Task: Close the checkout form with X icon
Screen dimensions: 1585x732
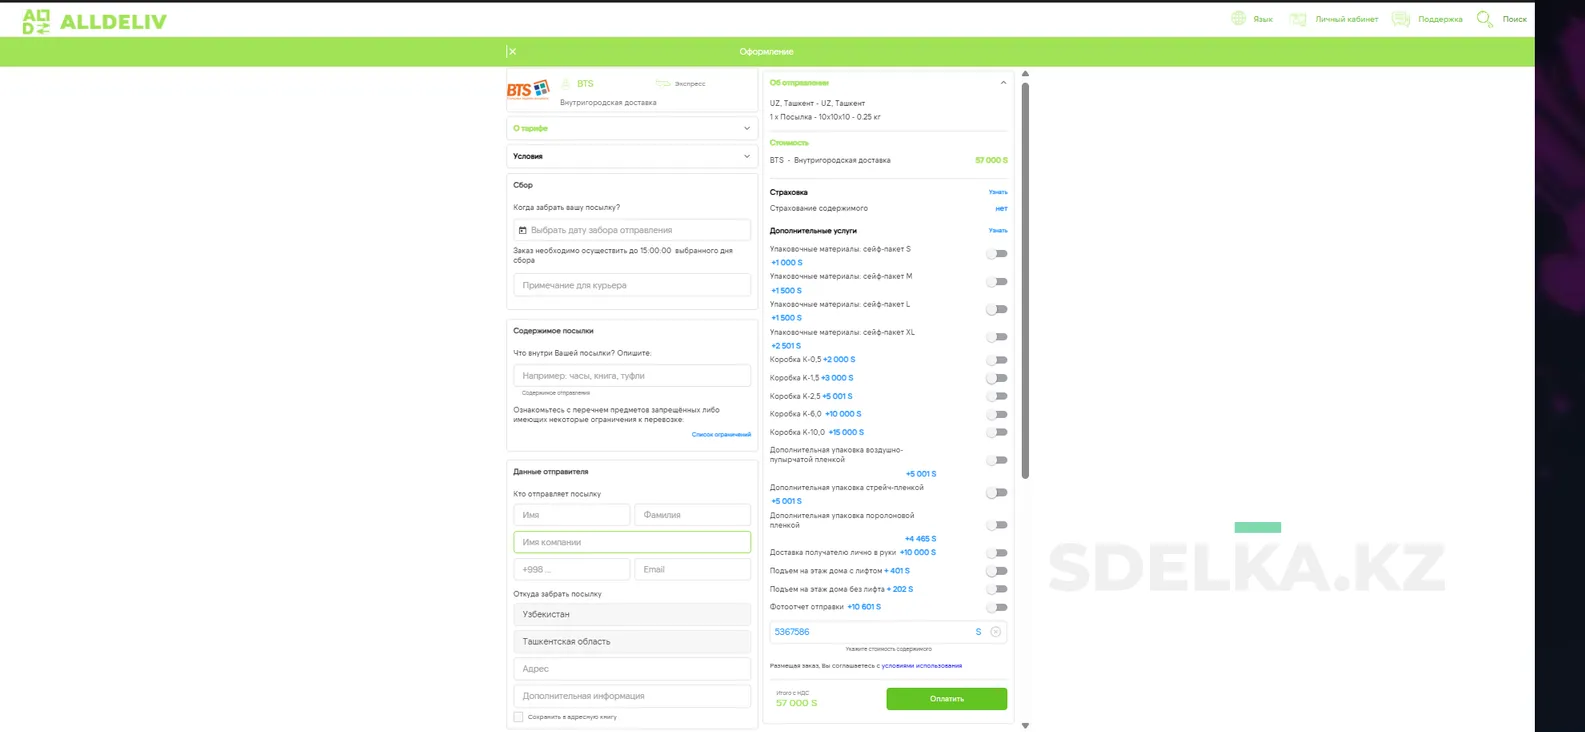Action: point(511,51)
